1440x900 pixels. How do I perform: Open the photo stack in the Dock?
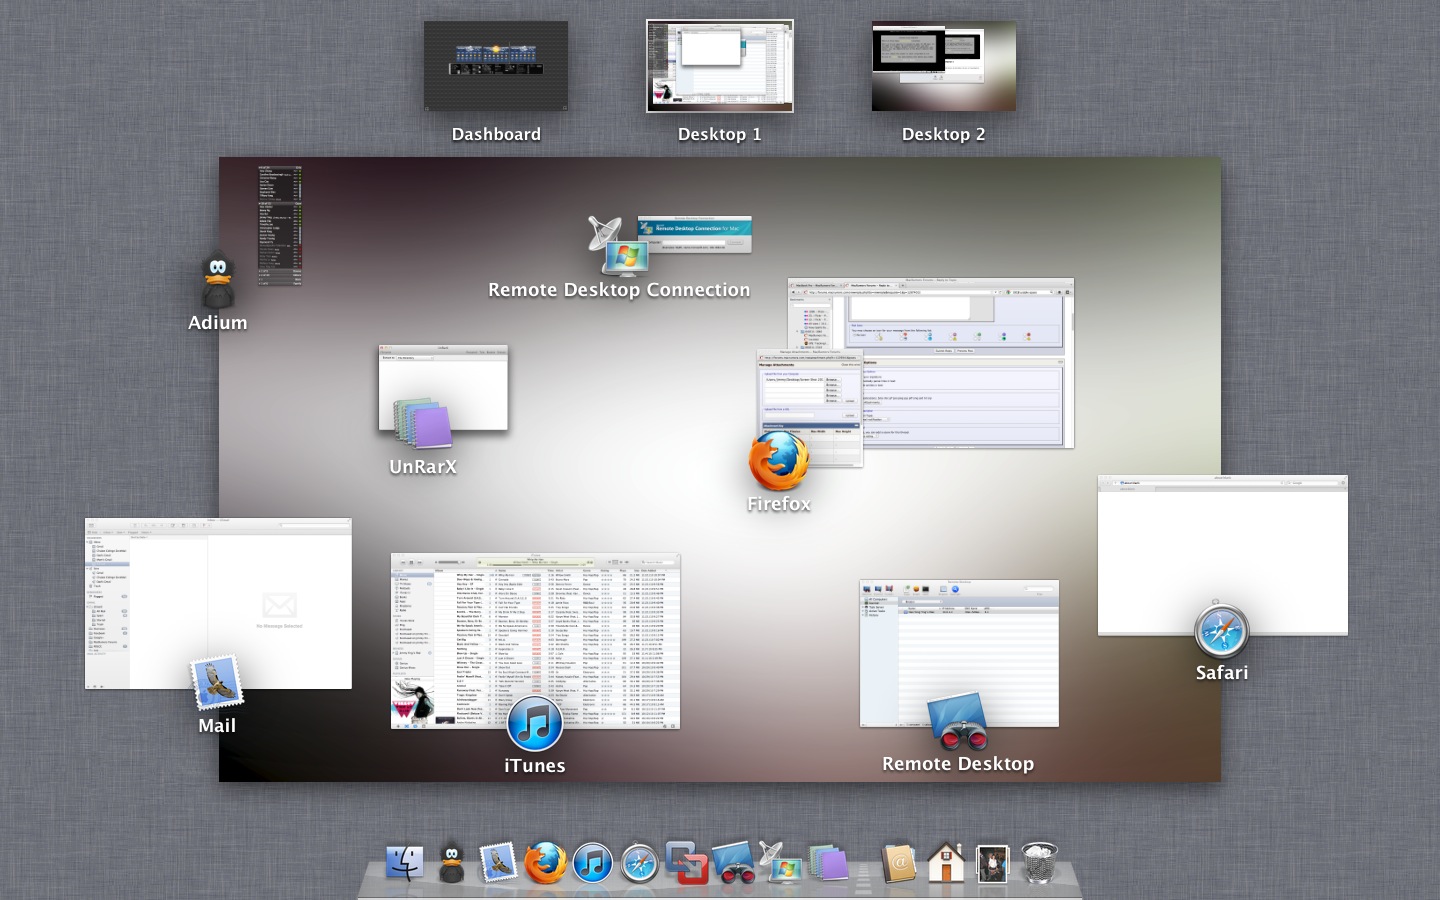992,863
